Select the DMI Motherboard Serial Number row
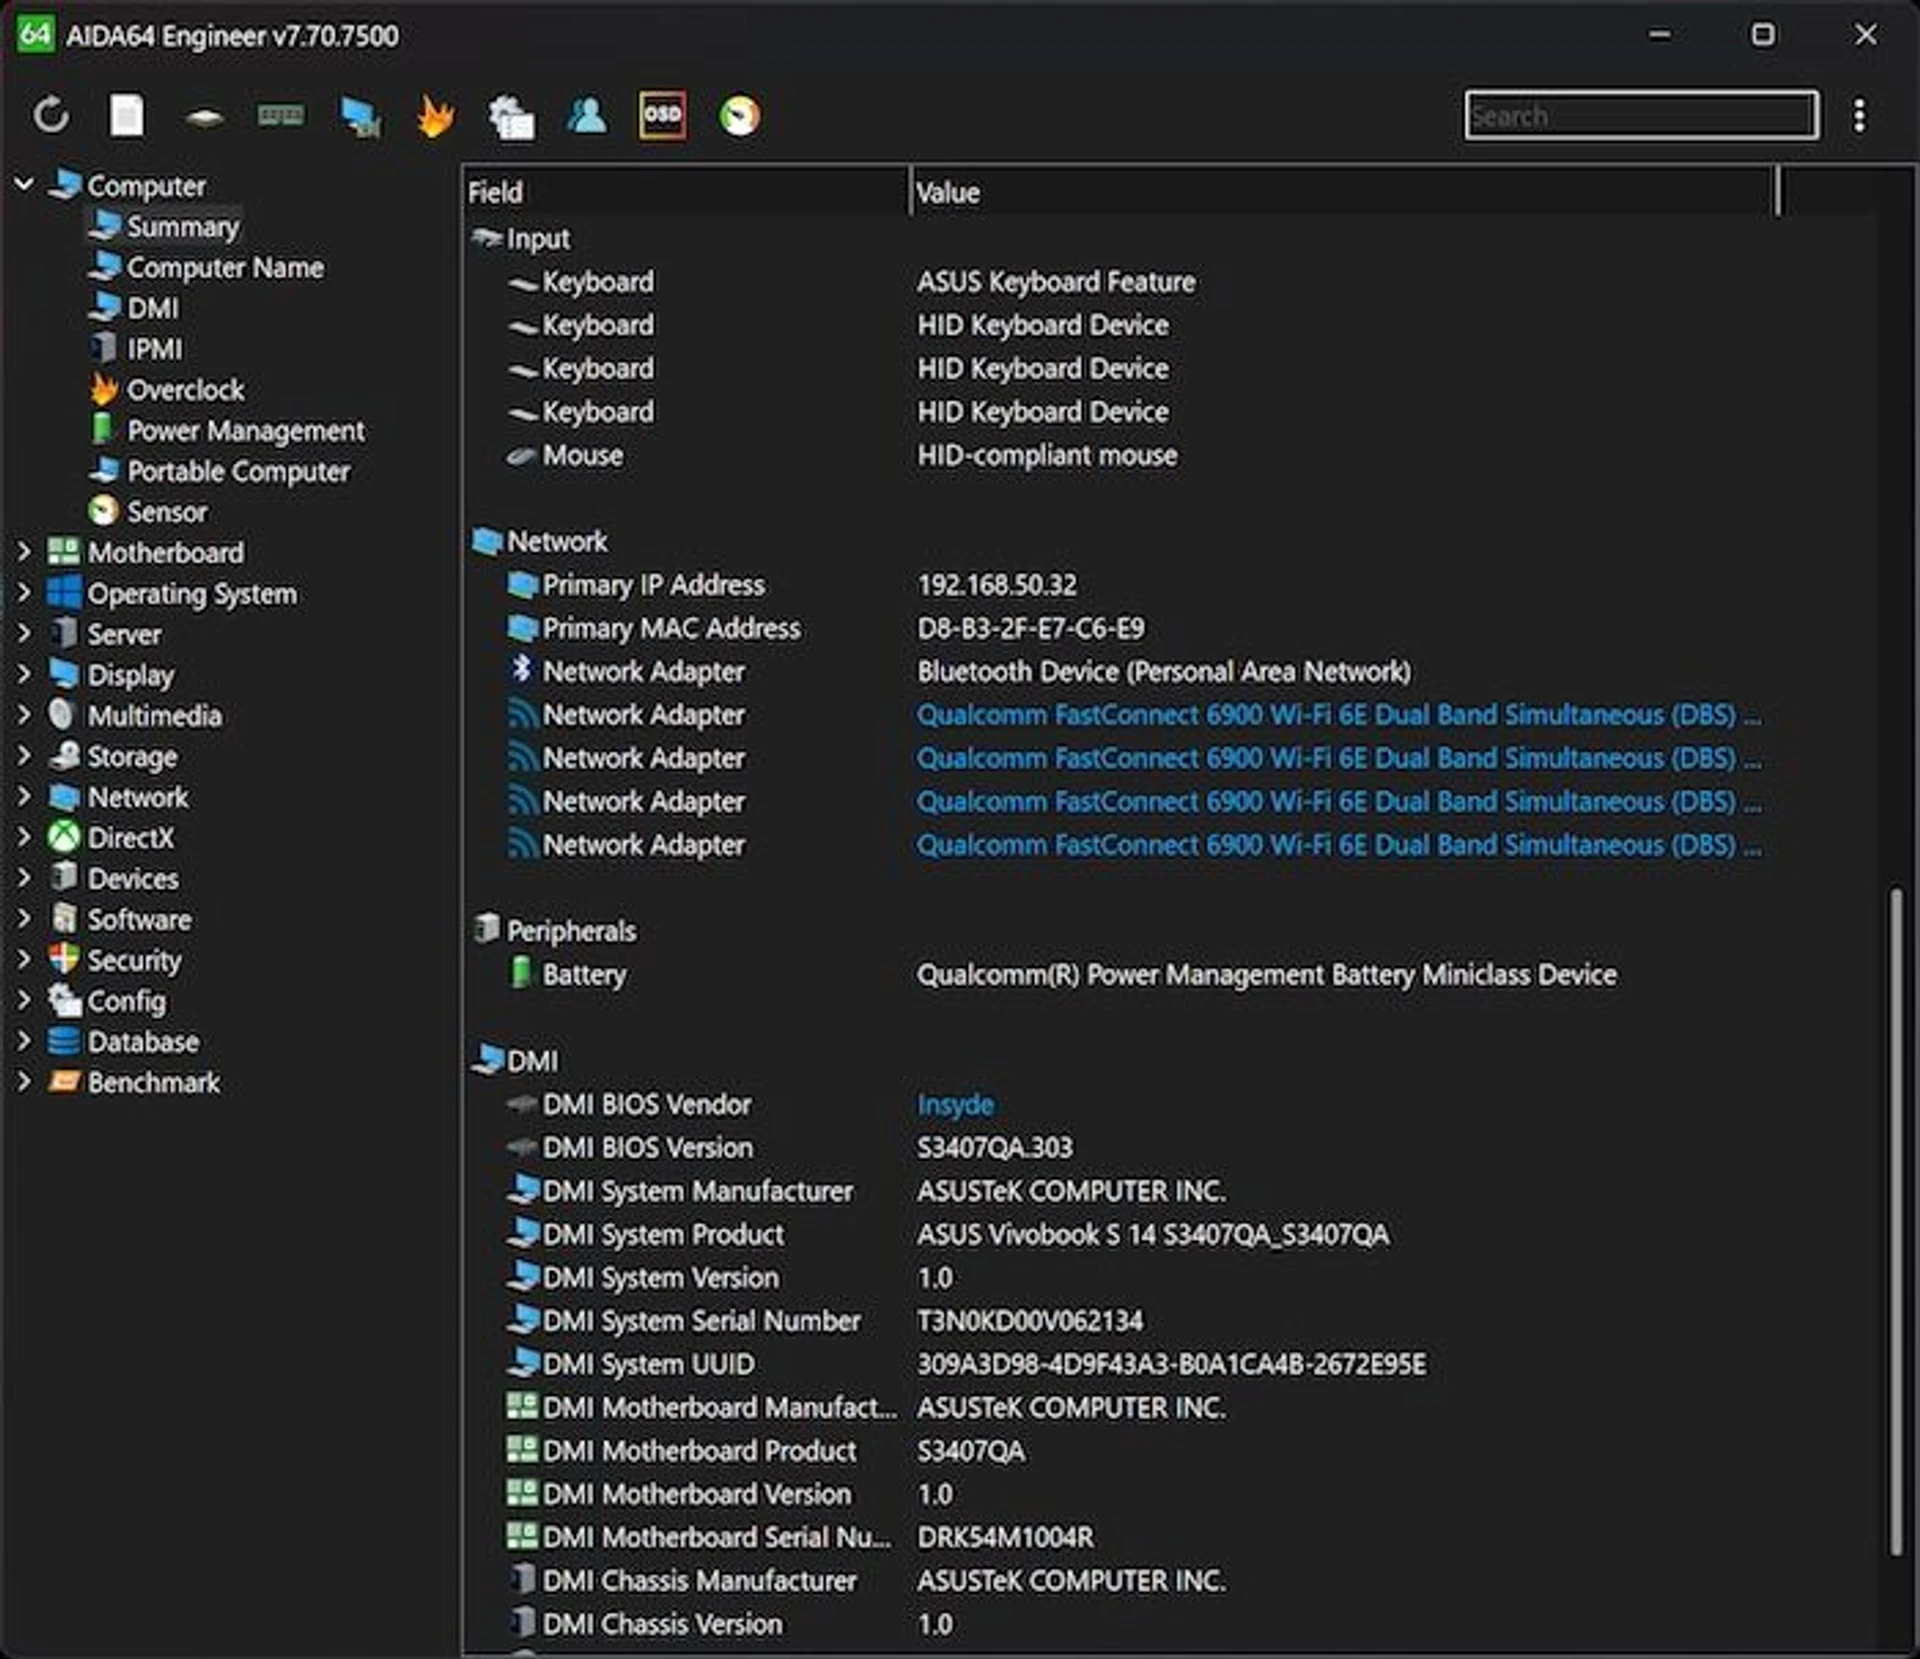 click(x=1120, y=1537)
